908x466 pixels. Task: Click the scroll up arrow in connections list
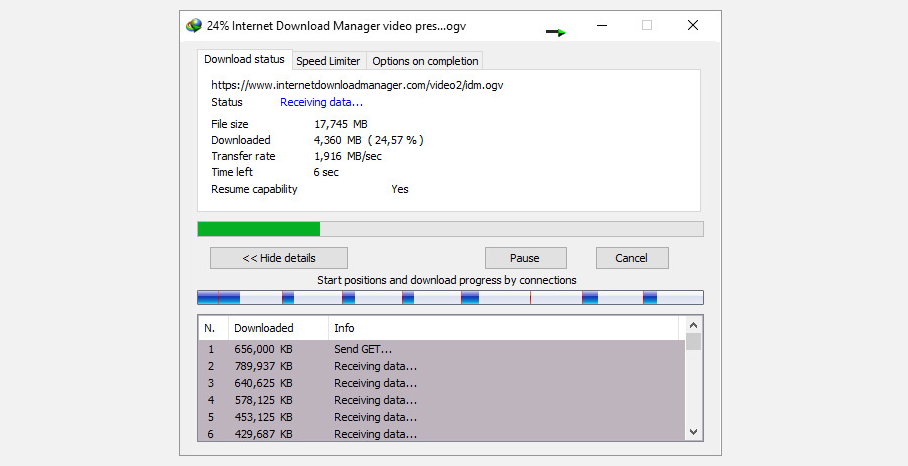[694, 325]
